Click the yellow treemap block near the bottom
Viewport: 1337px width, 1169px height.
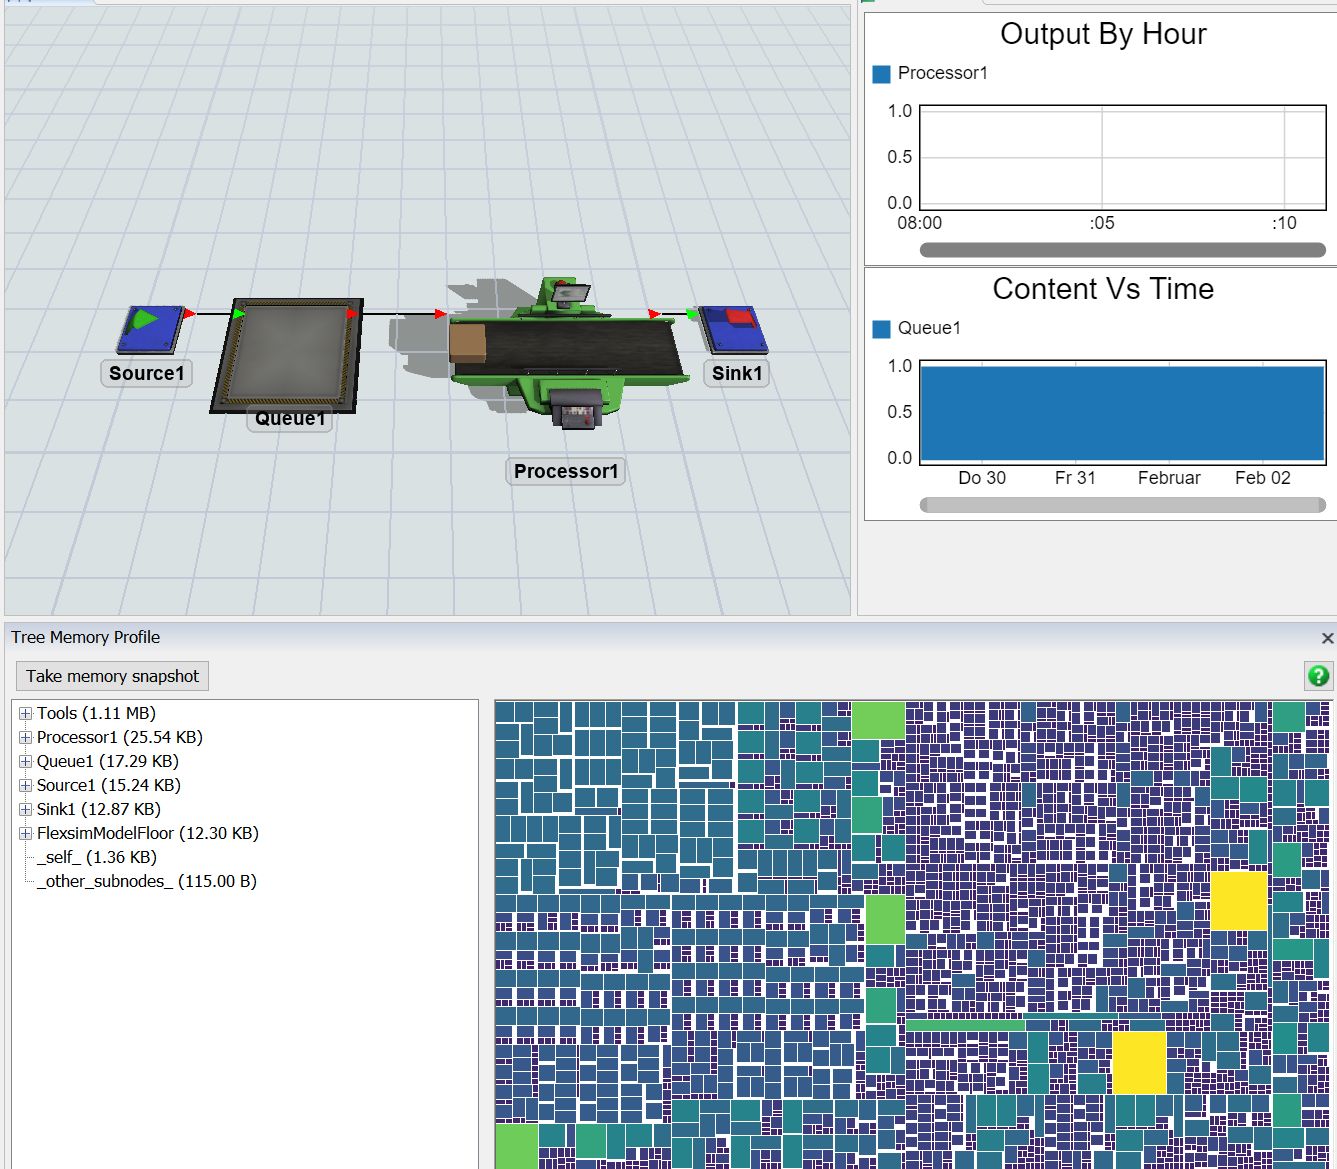1139,1062
